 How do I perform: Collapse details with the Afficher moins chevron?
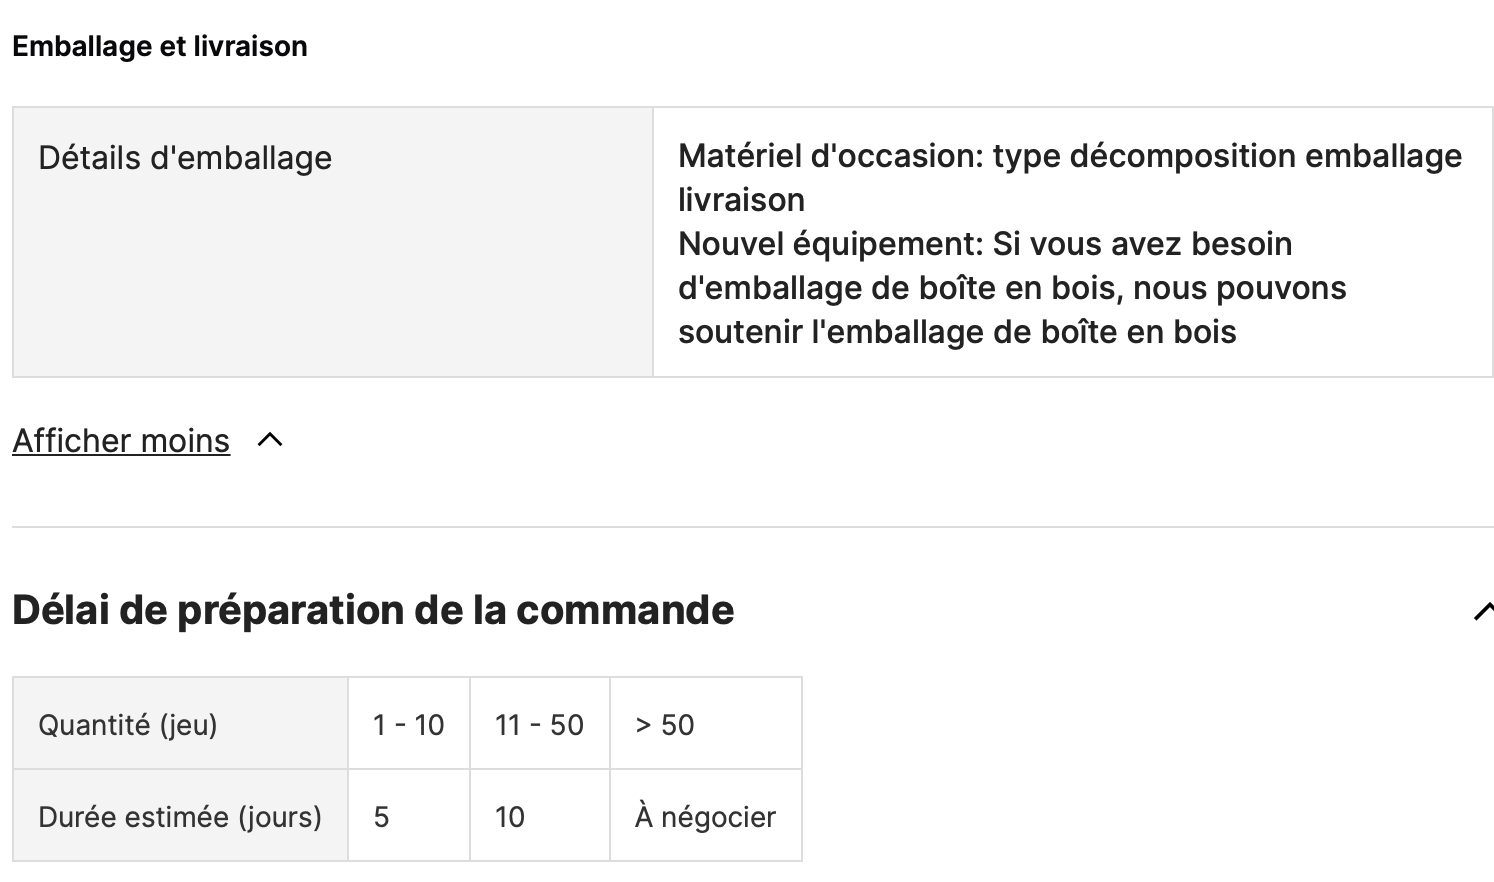click(x=270, y=440)
